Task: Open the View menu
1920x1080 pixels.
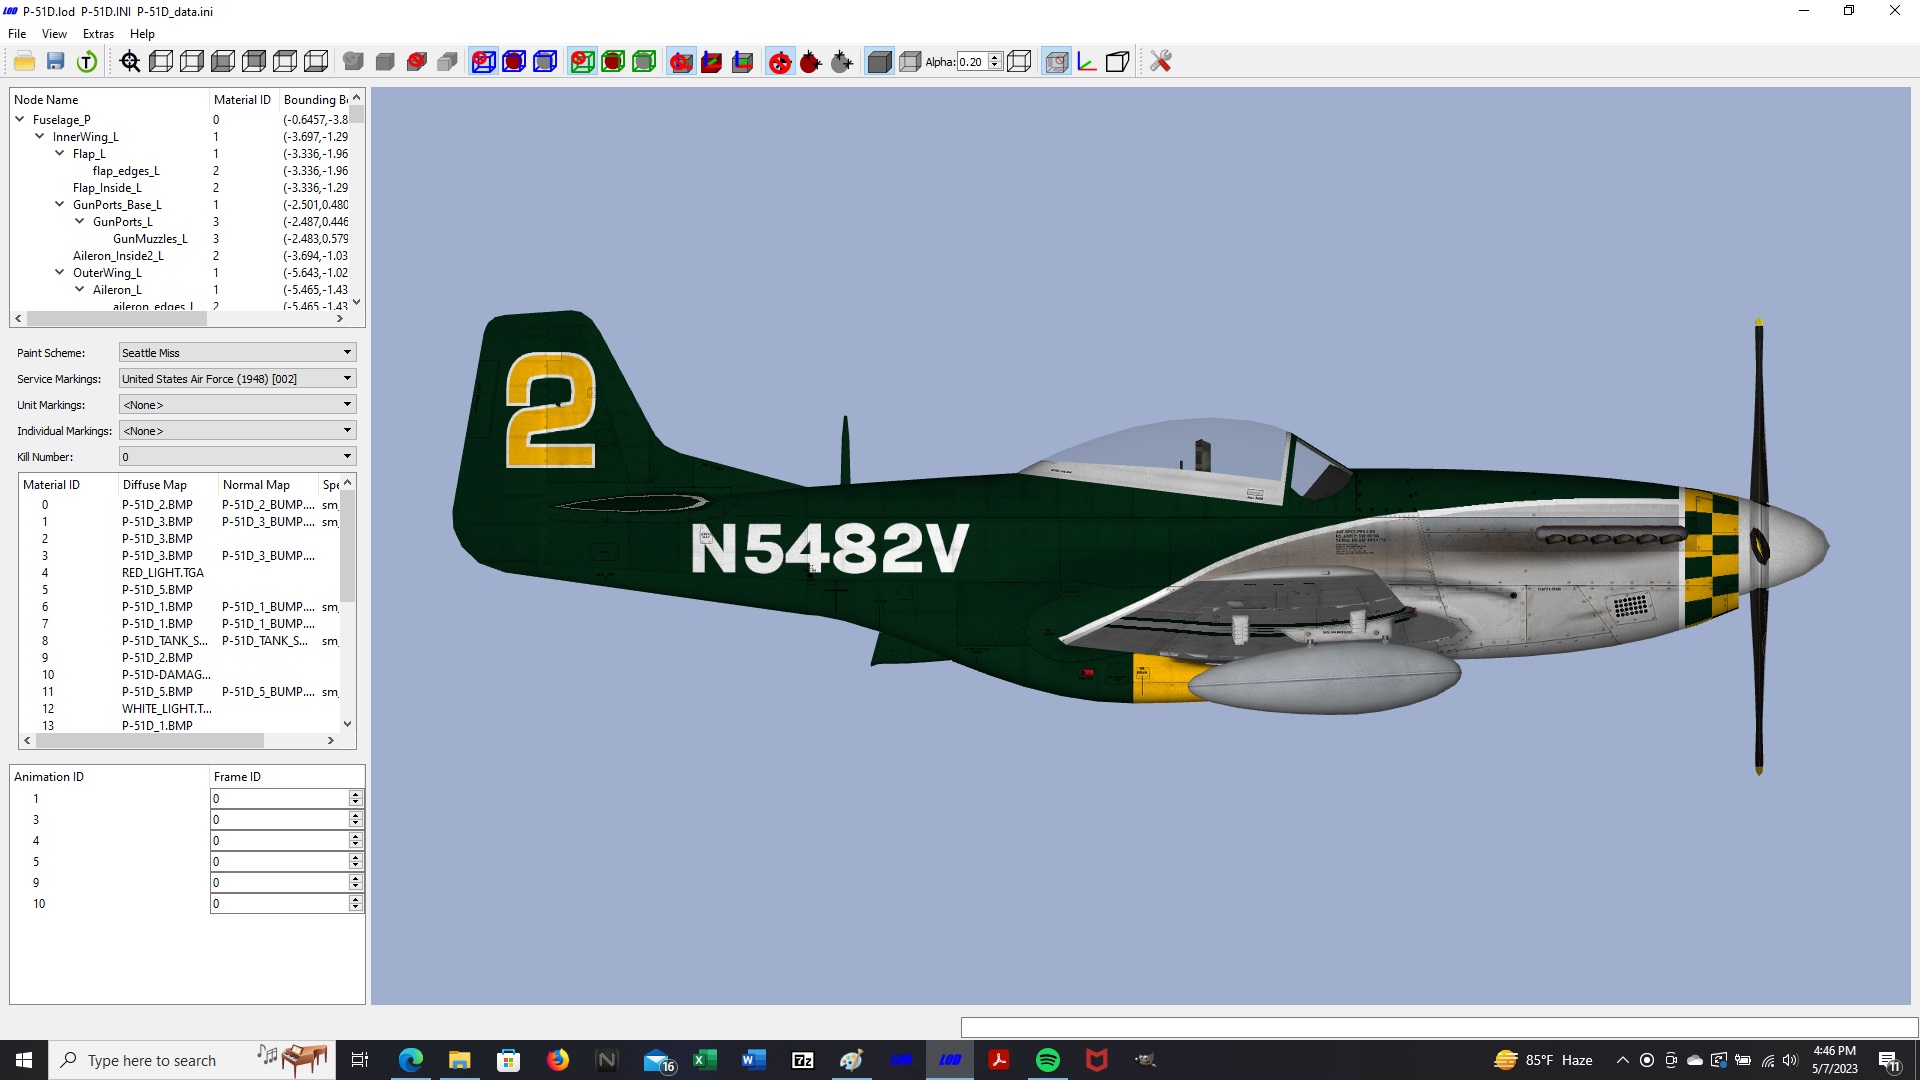Action: pyautogui.click(x=54, y=34)
